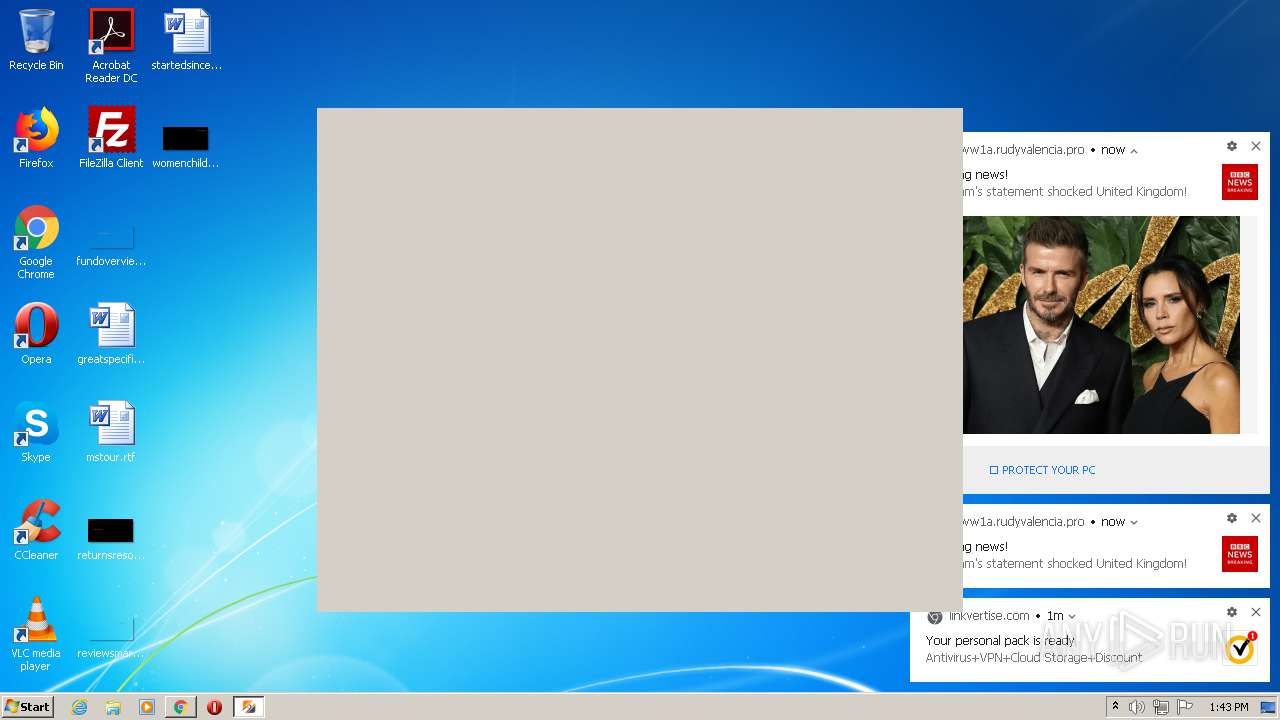Viewport: 1280px width, 720px height.
Task: Open Windows Media Player taskbar icon
Action: click(x=147, y=707)
